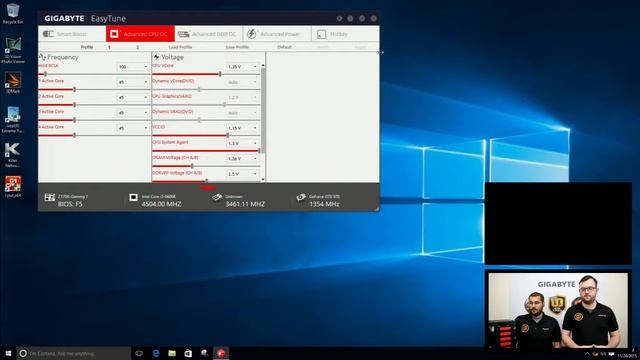This screenshot has width=640, height=360.
Task: Open the Recycle Bin desktop icon
Action: pyautogui.click(x=13, y=13)
